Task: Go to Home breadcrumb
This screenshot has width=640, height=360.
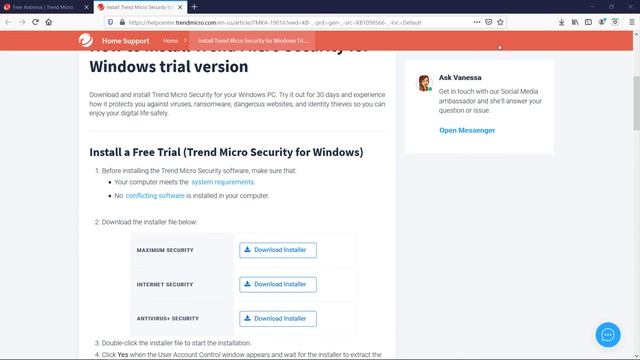Action: click(171, 41)
